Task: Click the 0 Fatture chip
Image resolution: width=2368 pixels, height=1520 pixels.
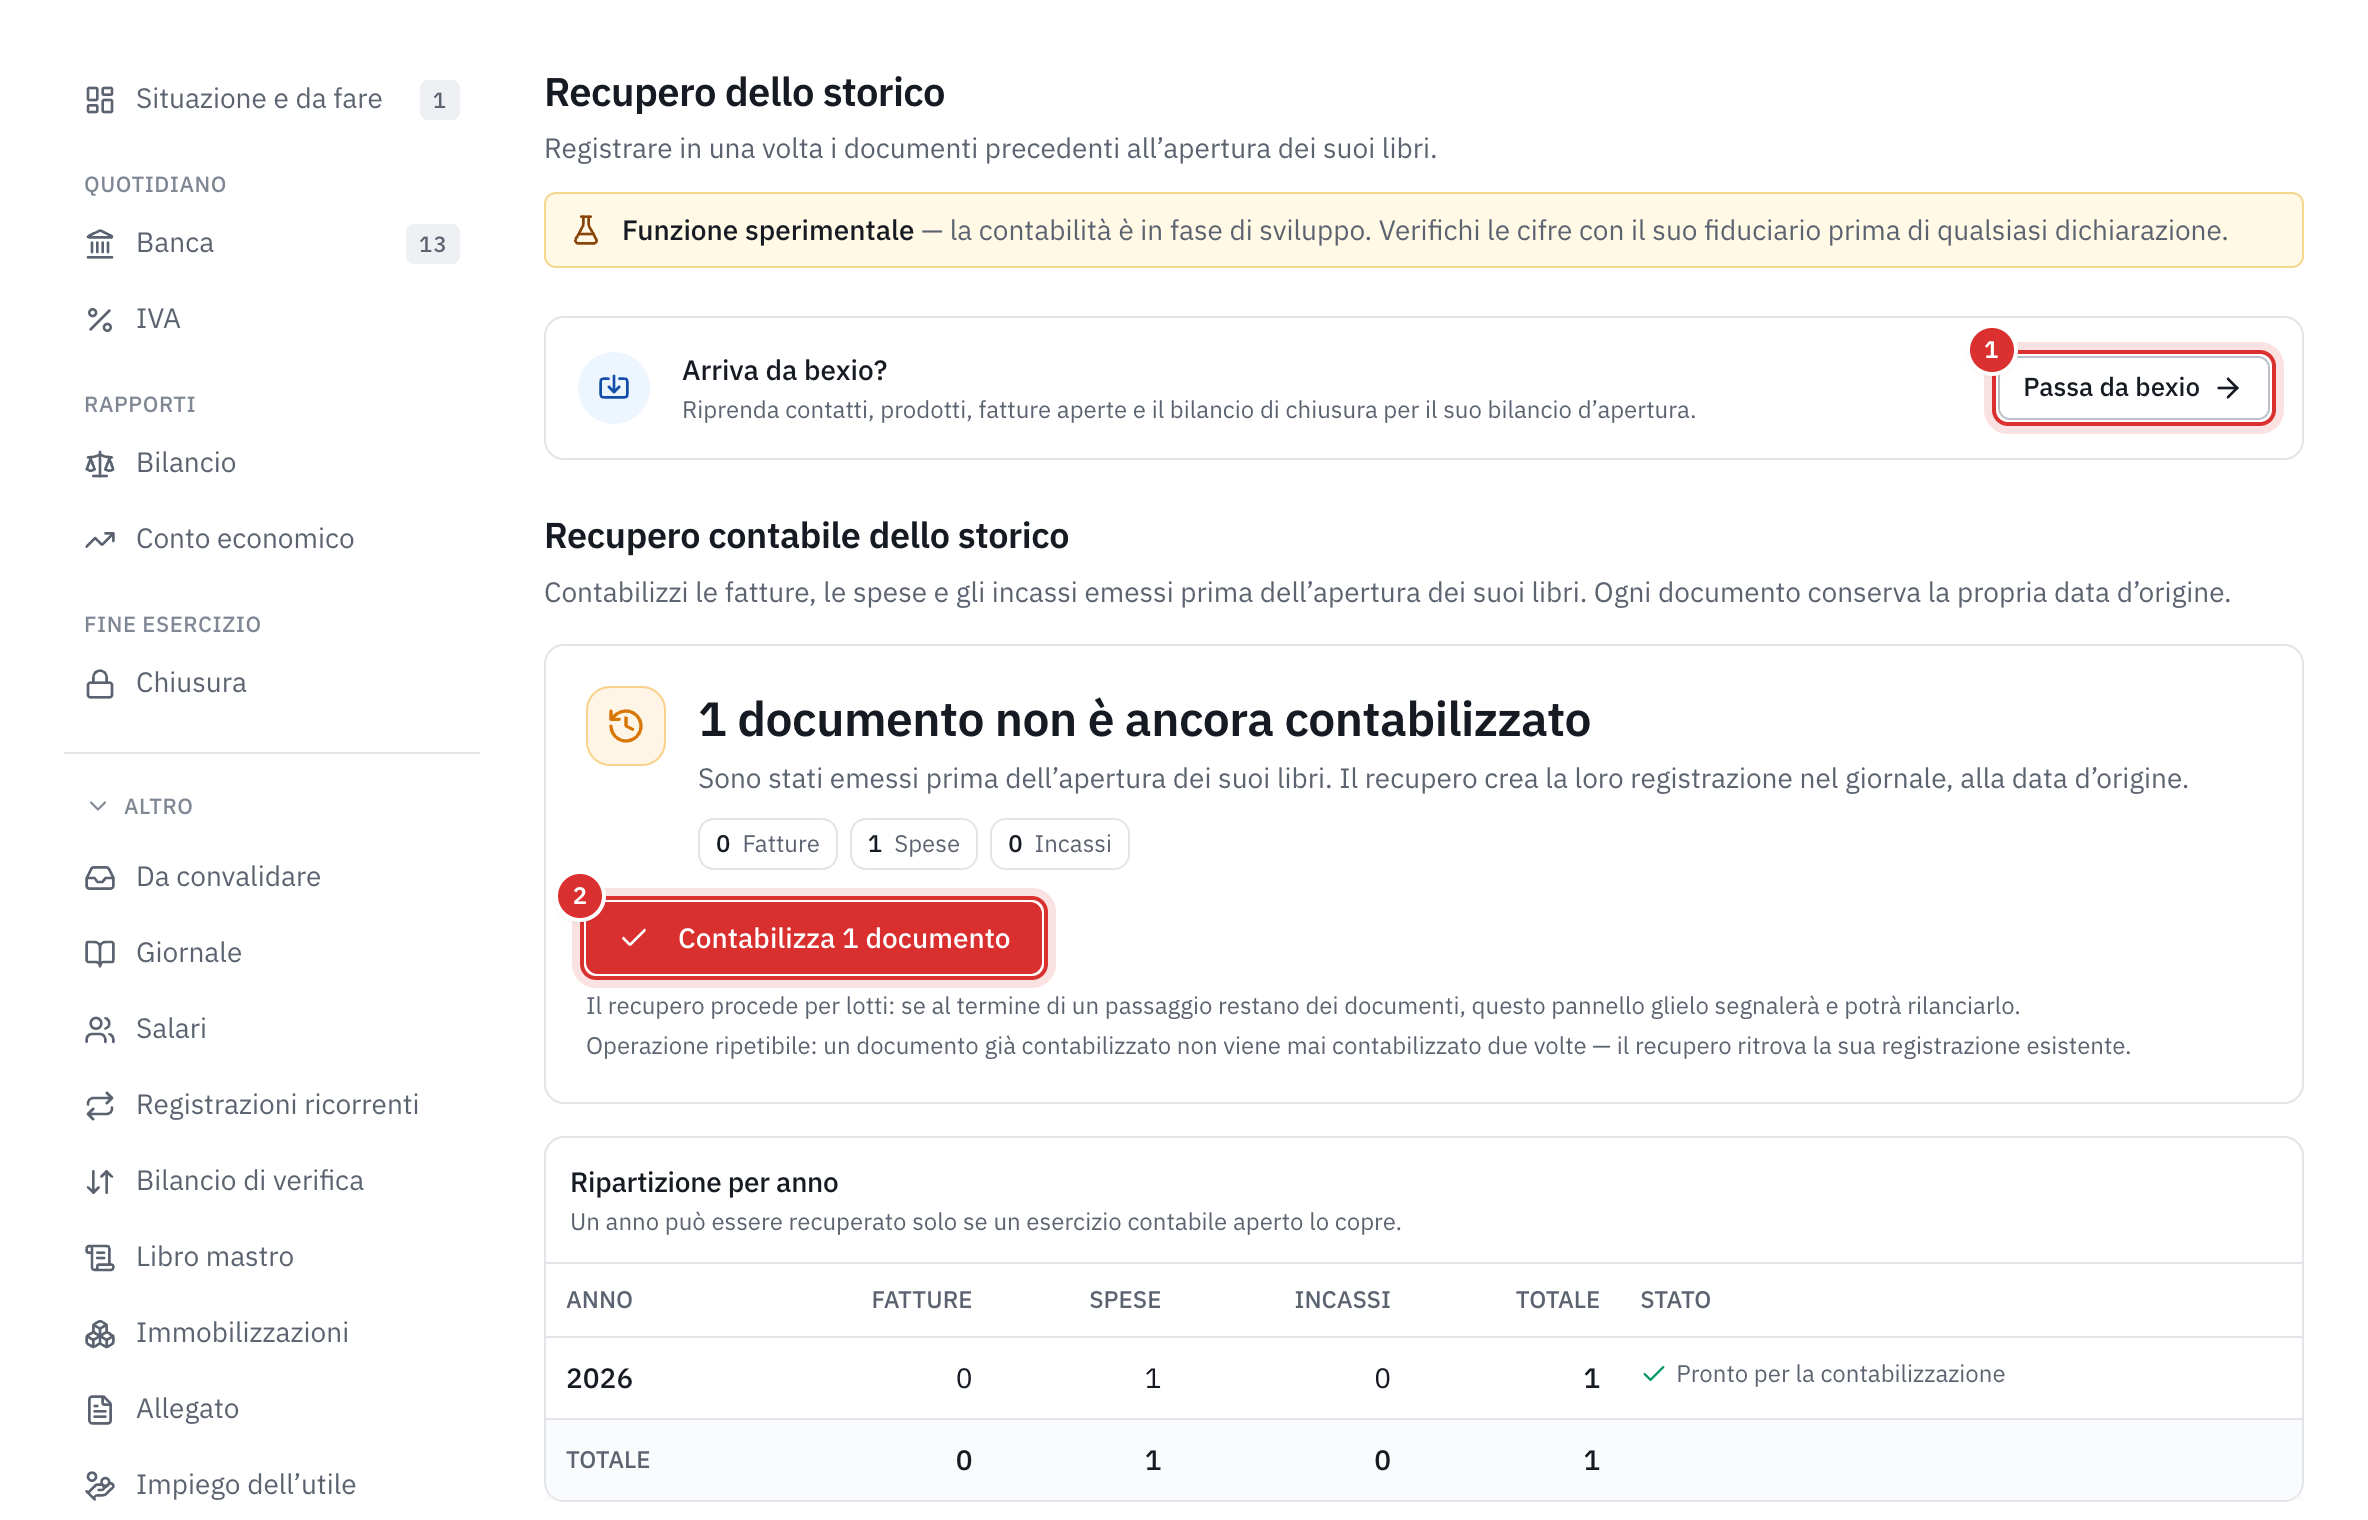Action: click(767, 844)
